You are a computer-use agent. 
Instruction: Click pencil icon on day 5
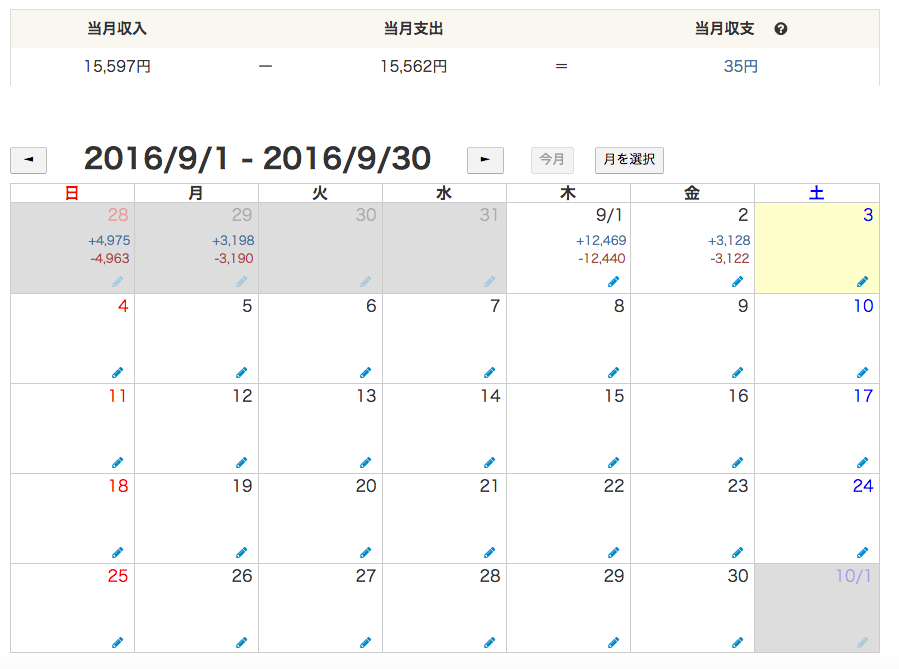241,373
